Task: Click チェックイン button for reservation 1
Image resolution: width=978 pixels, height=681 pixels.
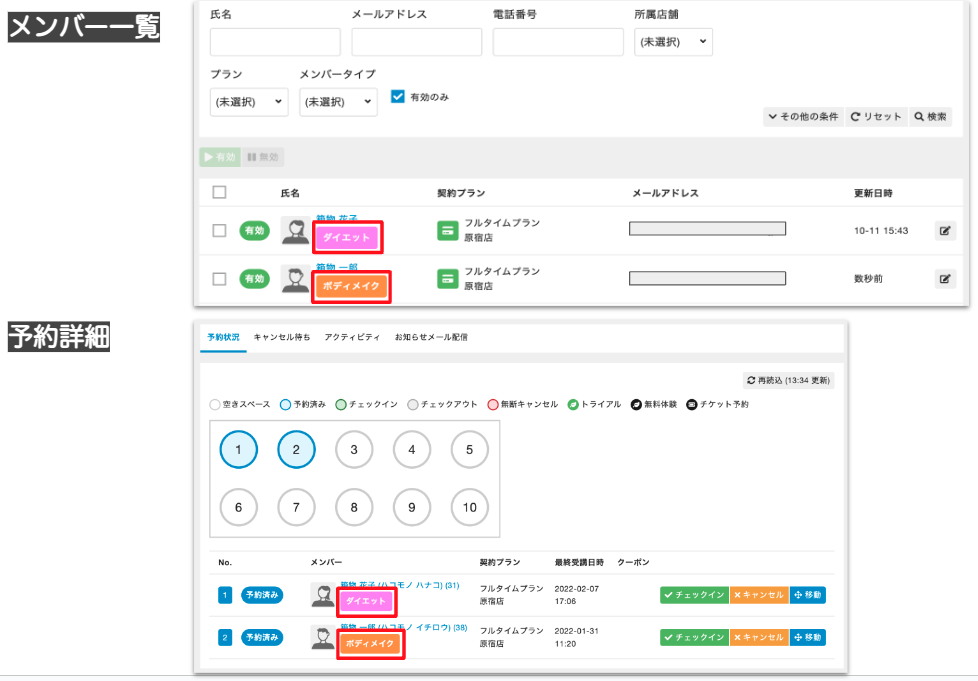Action: (x=693, y=595)
